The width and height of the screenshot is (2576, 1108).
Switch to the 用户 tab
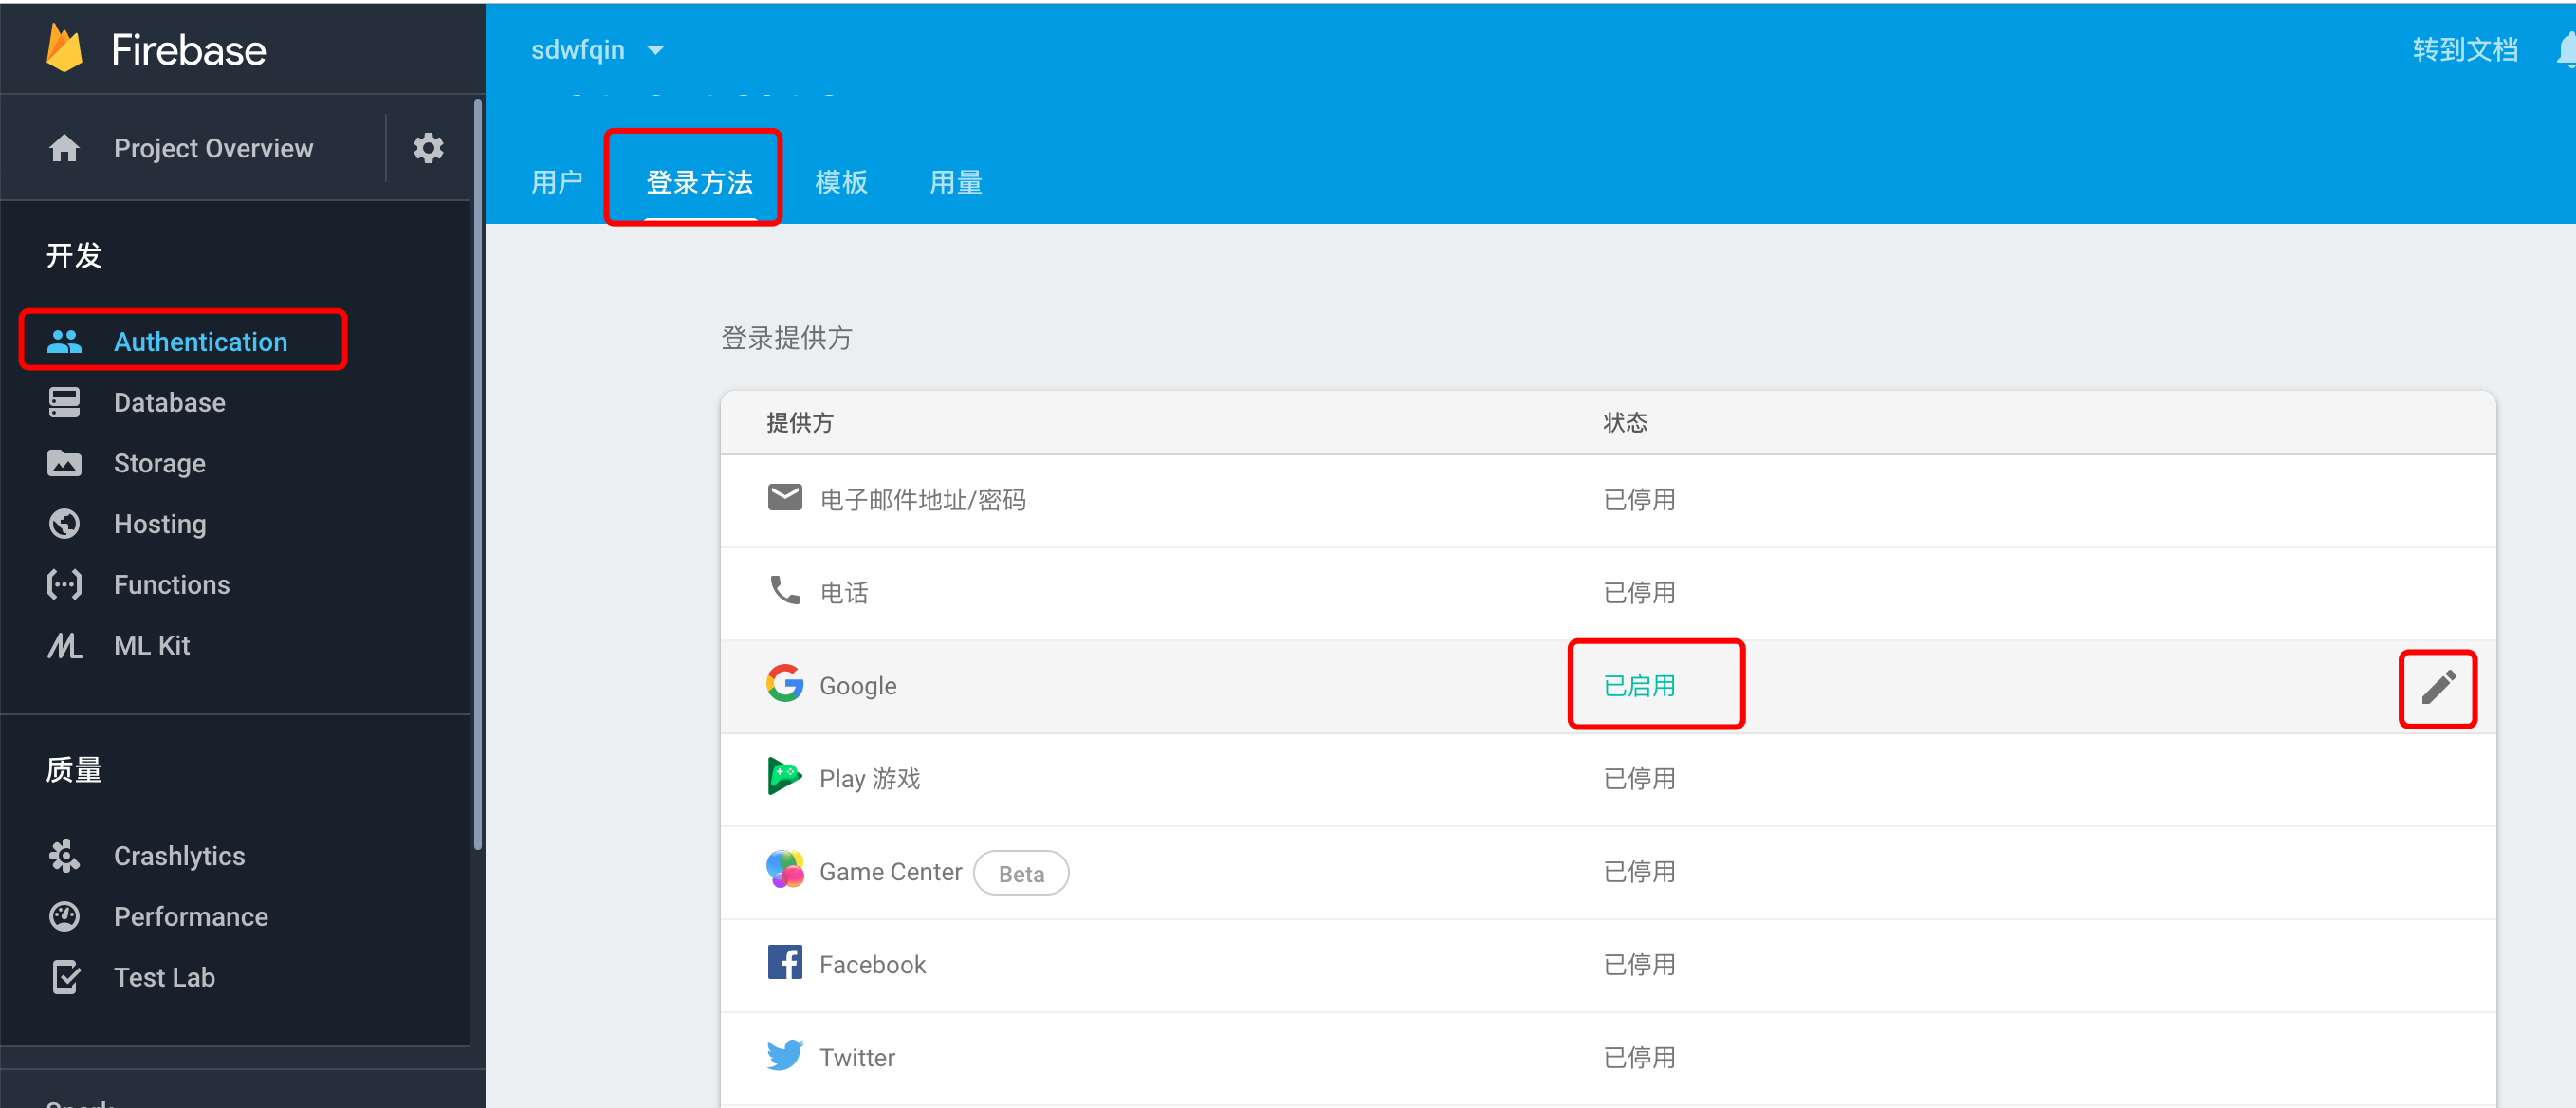[x=556, y=182]
